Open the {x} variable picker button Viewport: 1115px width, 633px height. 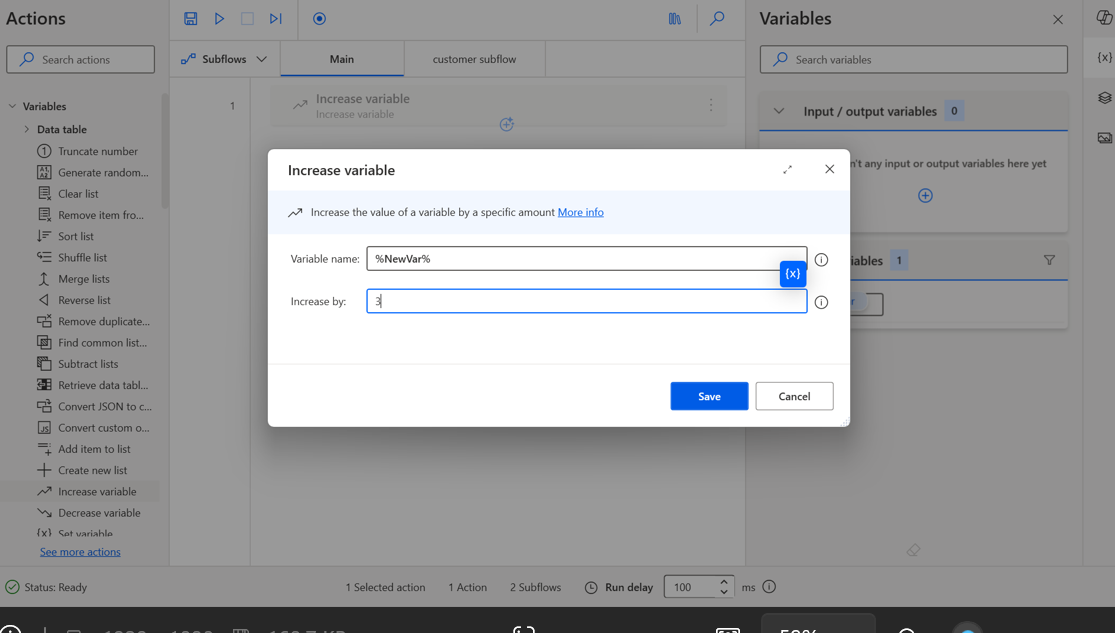[x=793, y=274]
